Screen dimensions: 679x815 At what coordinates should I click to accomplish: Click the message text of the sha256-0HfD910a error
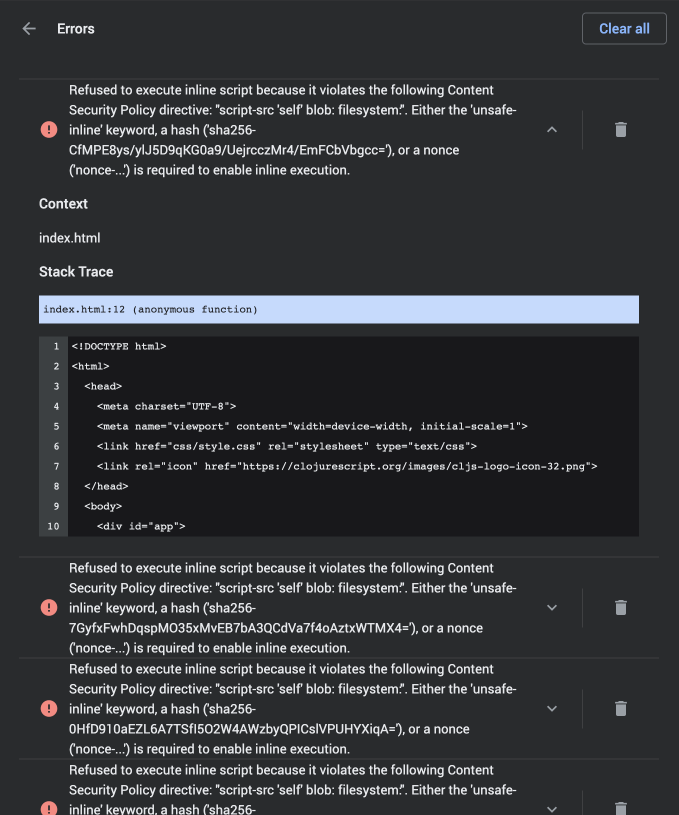tap(290, 709)
